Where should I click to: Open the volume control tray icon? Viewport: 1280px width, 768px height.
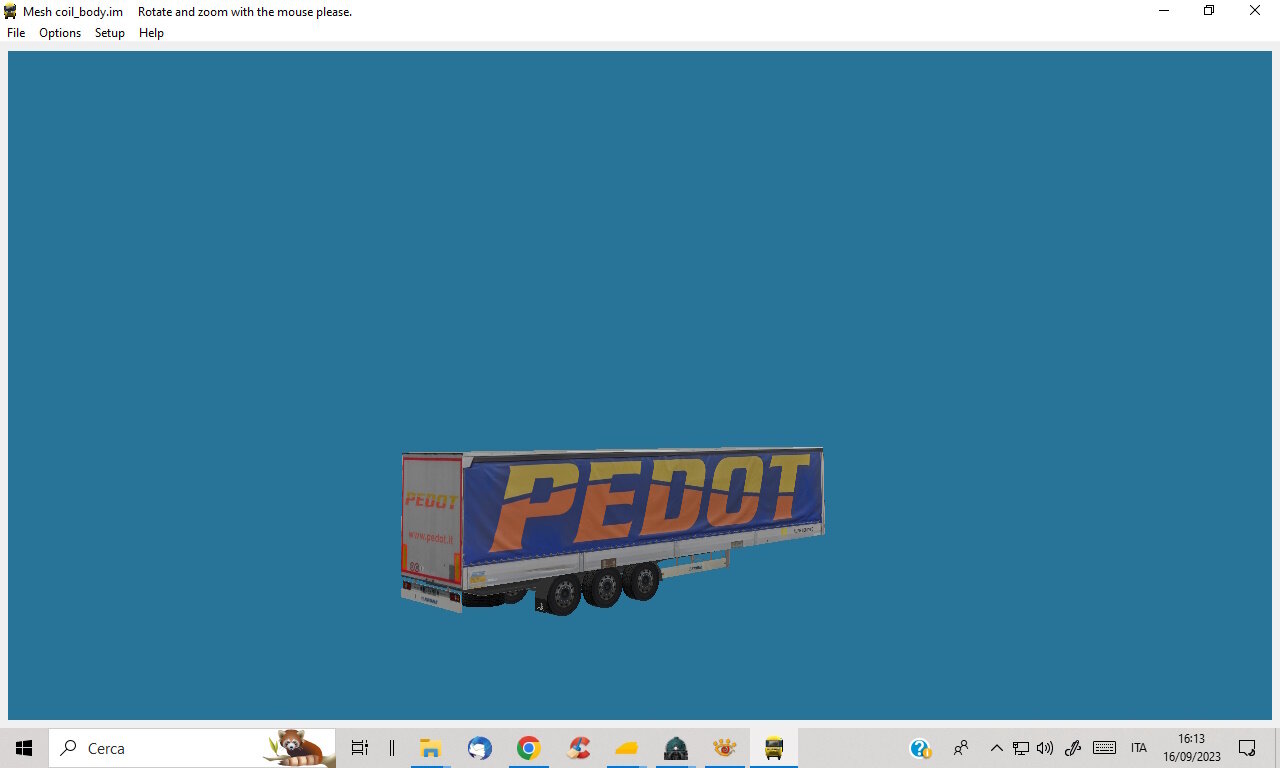click(x=1046, y=748)
